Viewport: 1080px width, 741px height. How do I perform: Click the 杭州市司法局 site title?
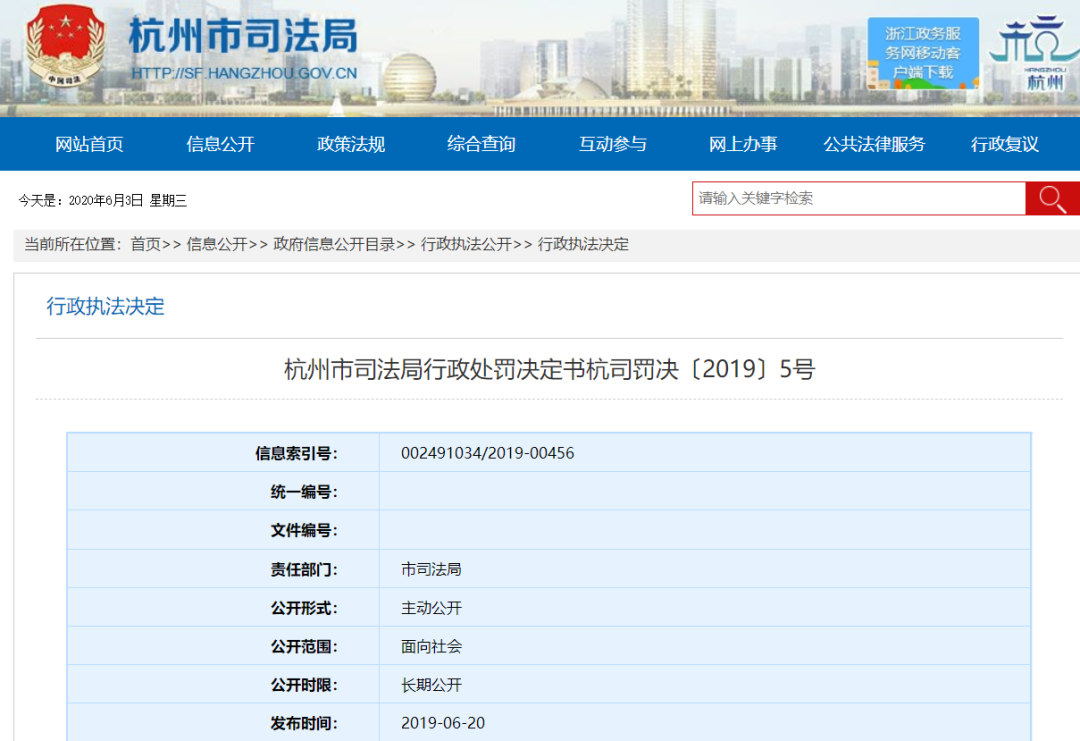point(243,37)
